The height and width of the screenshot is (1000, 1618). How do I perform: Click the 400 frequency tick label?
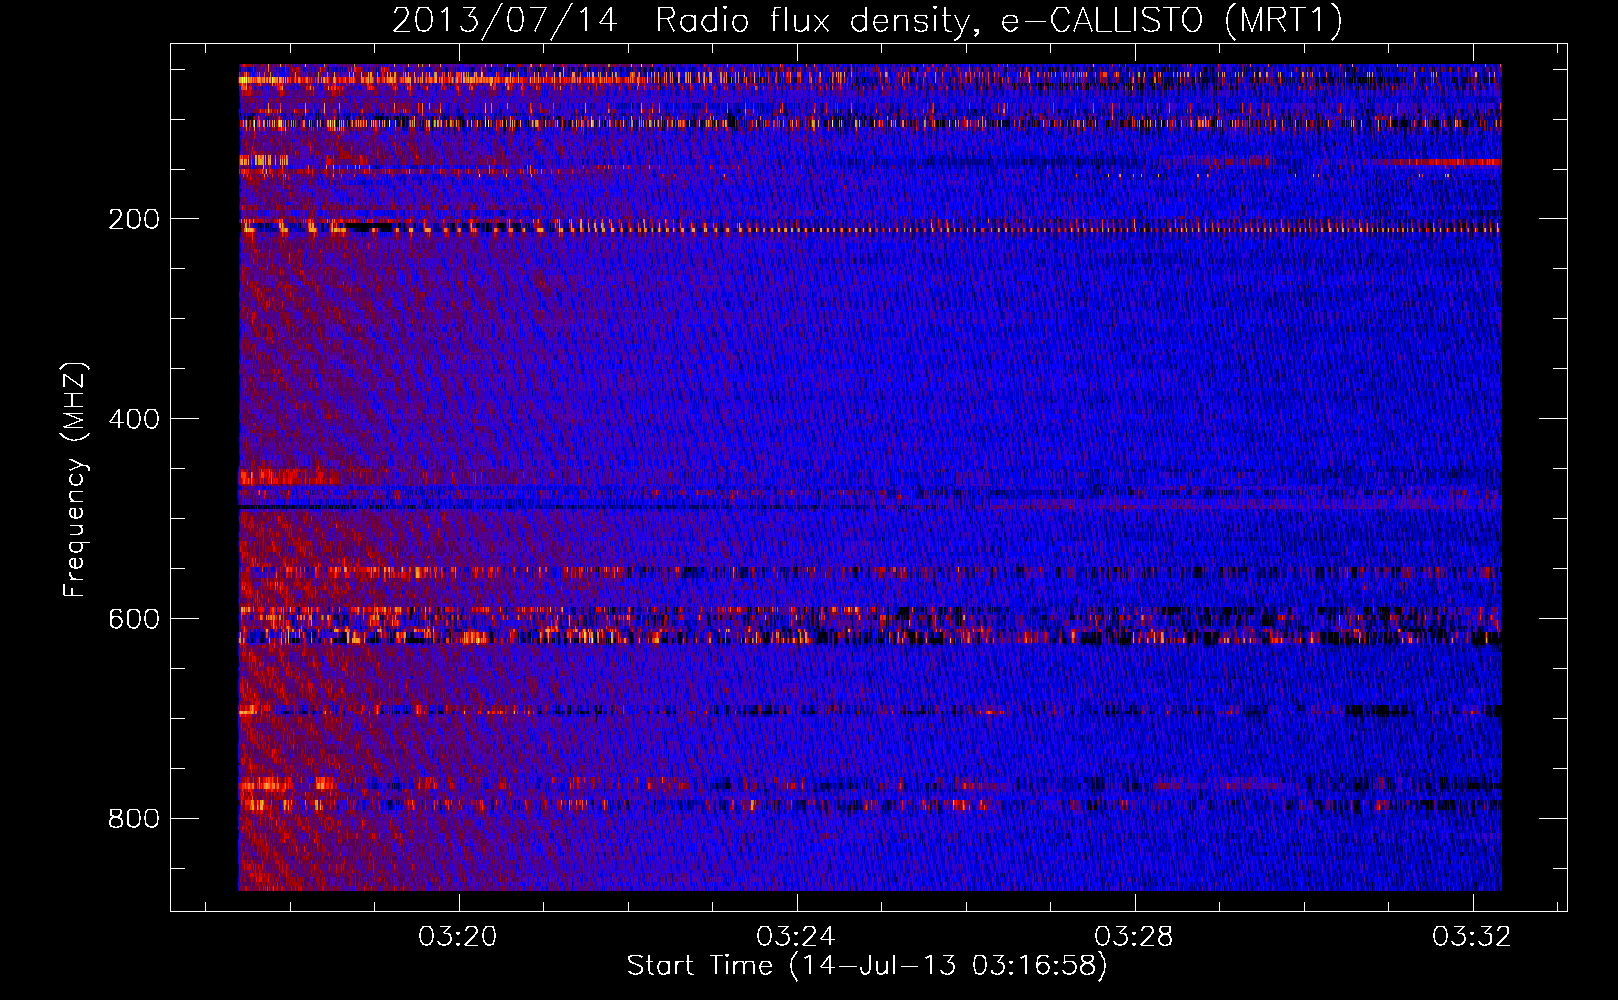click(134, 419)
